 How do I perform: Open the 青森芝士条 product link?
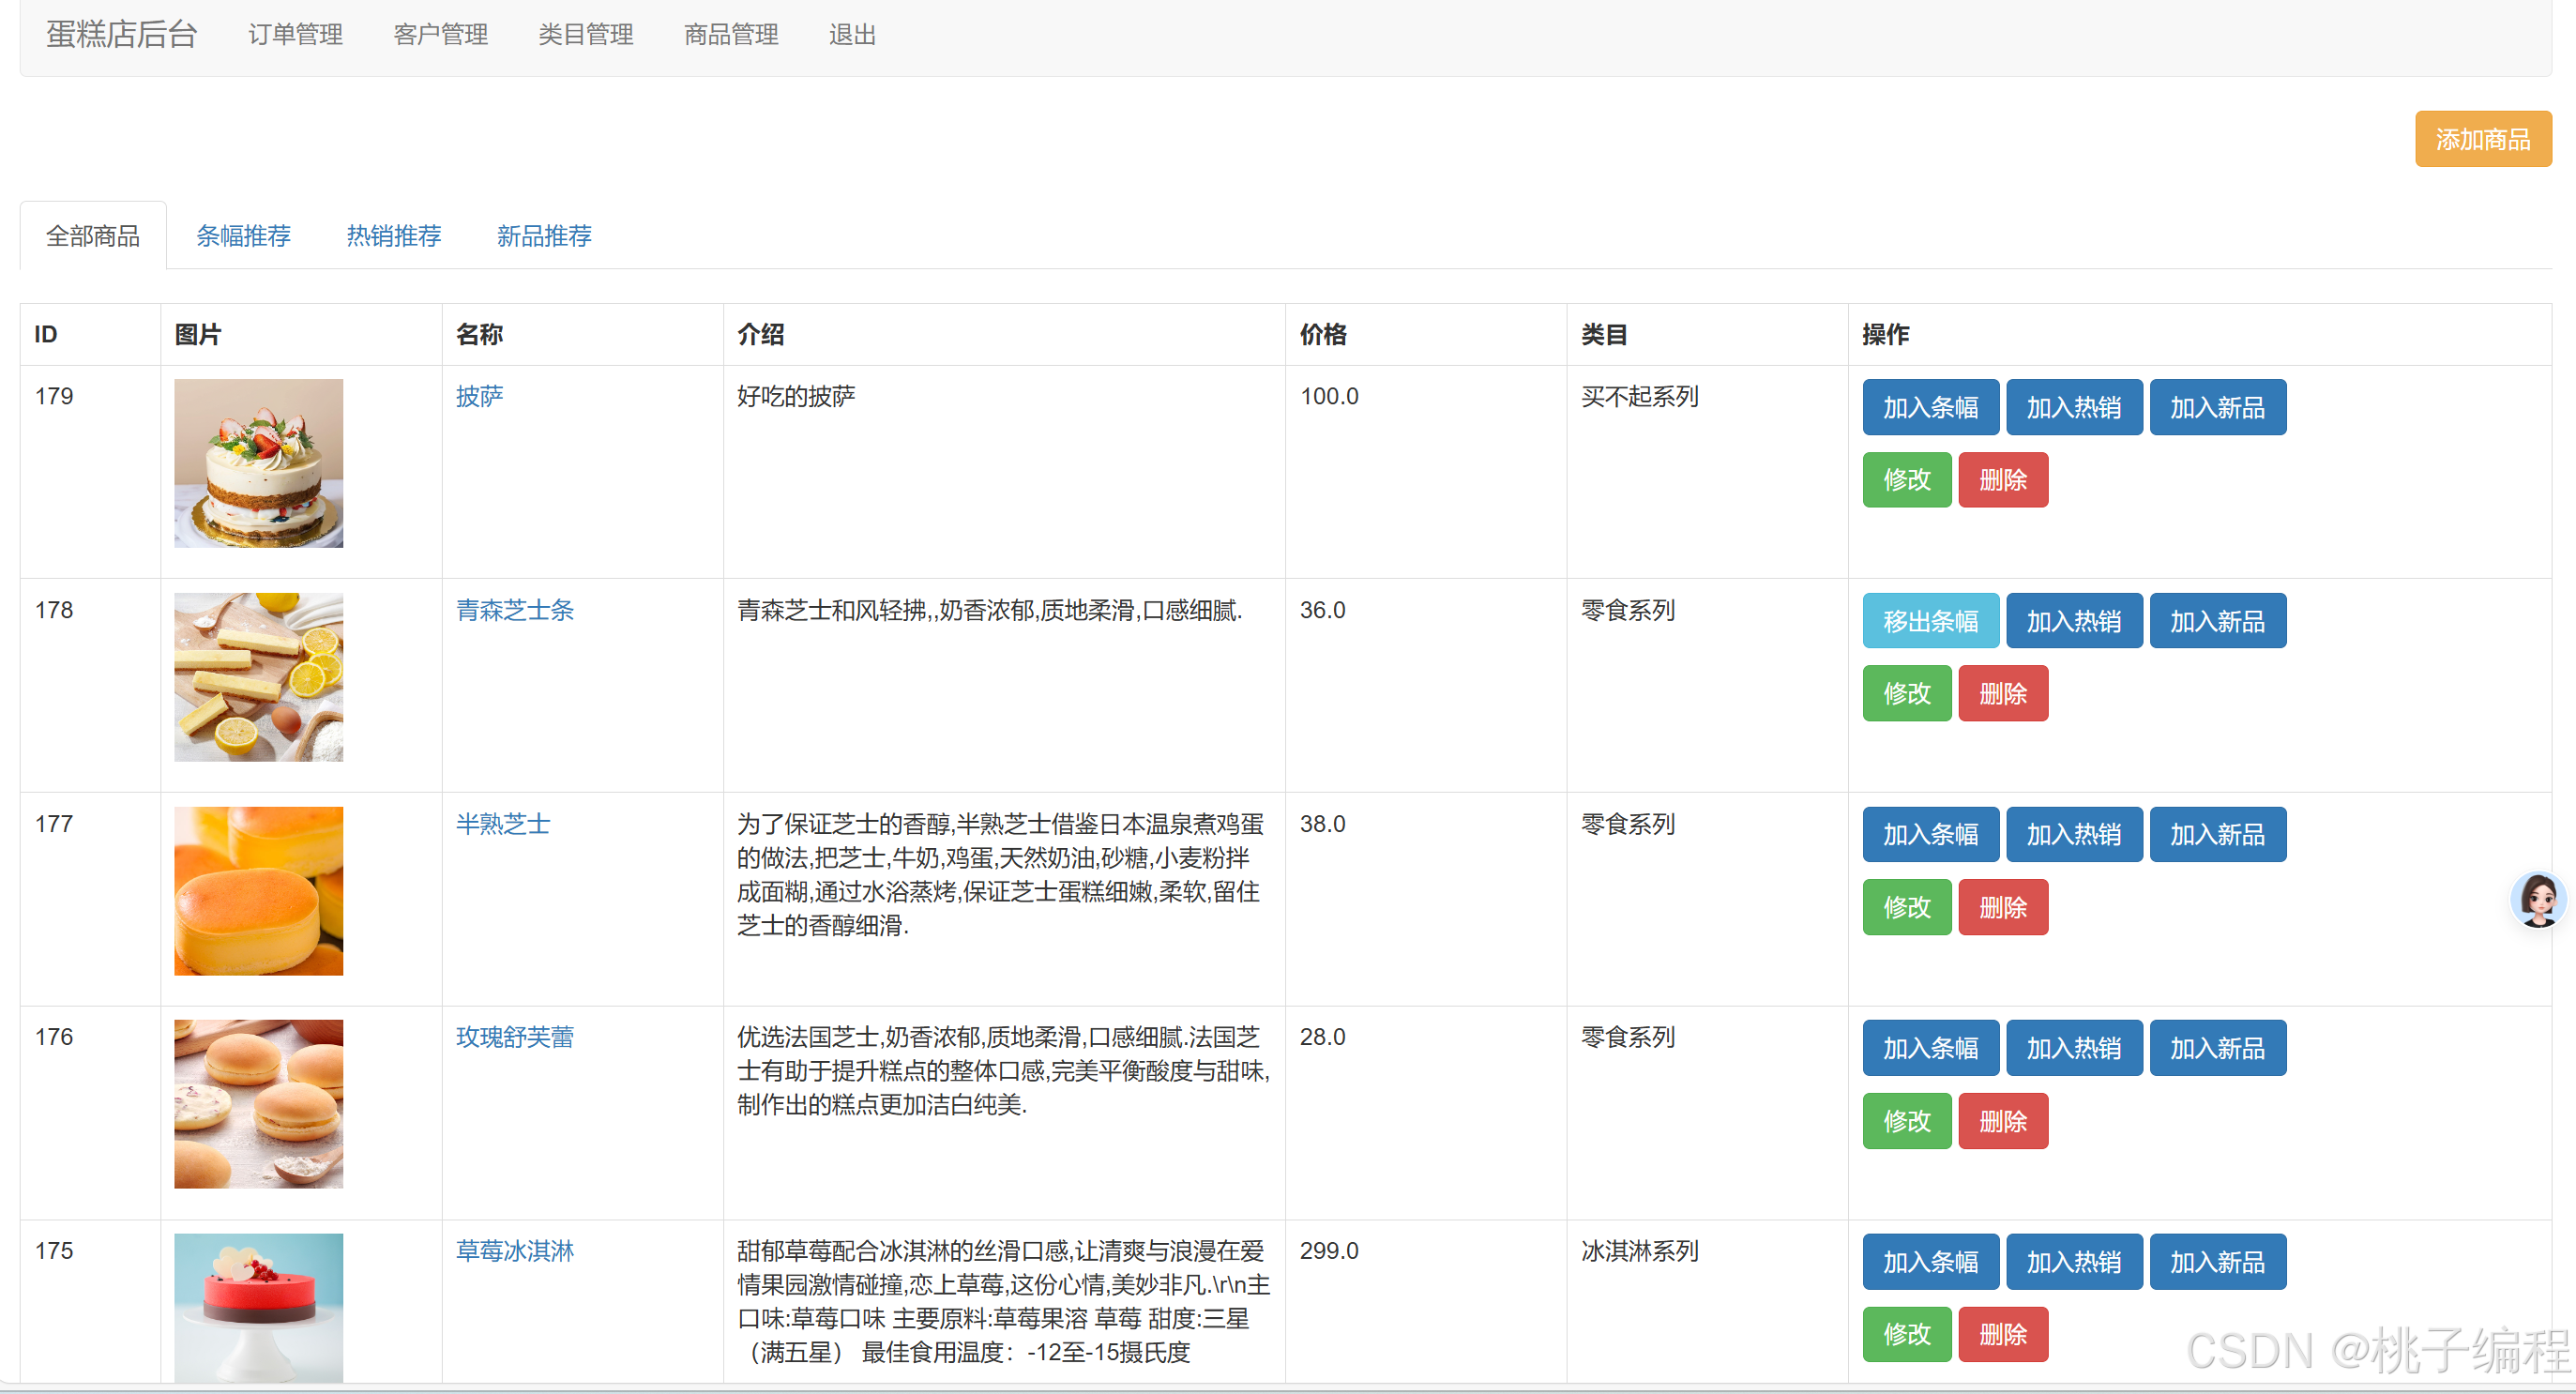tap(514, 610)
